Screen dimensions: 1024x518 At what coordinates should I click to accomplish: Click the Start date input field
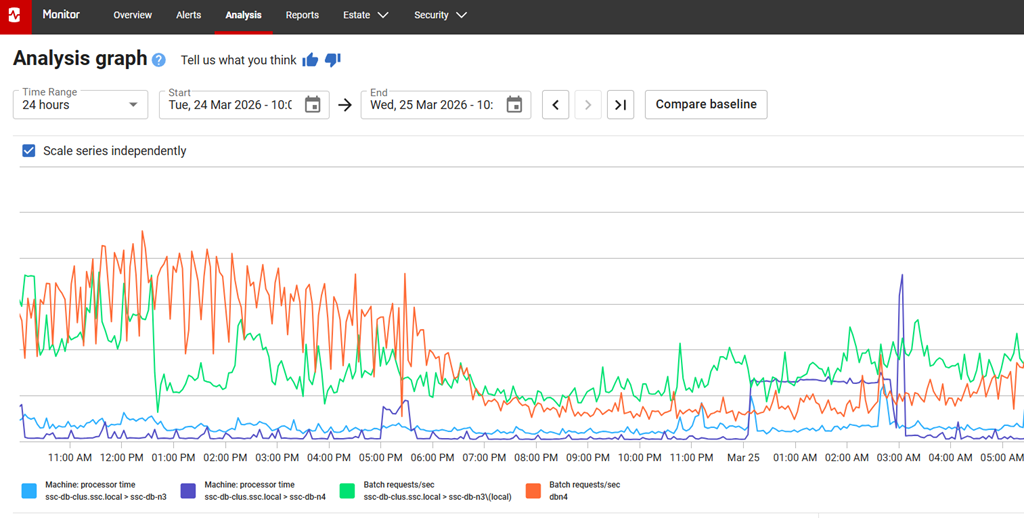(x=230, y=105)
